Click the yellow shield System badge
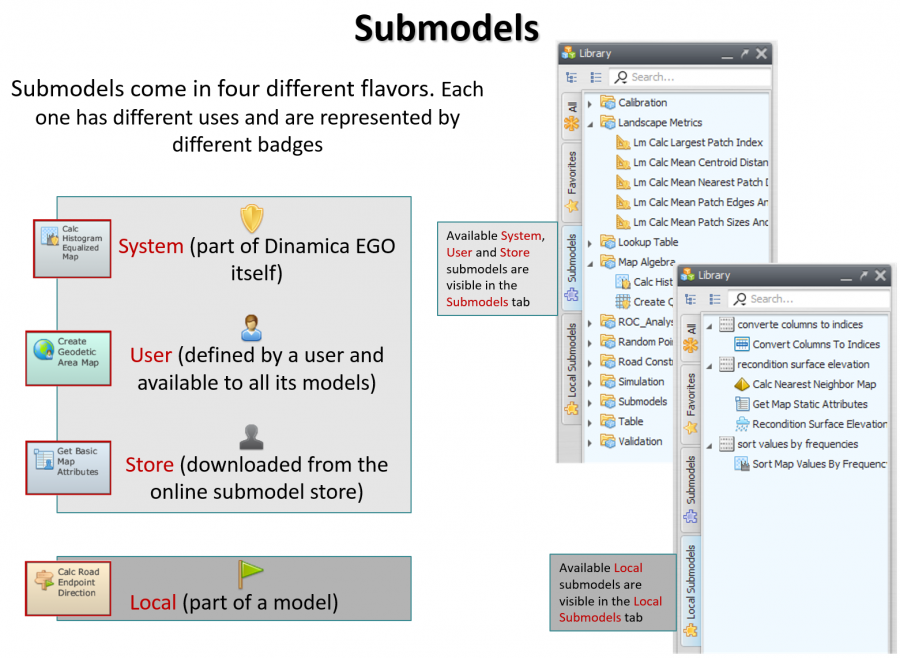The width and height of the screenshot is (900, 658). pos(251,219)
